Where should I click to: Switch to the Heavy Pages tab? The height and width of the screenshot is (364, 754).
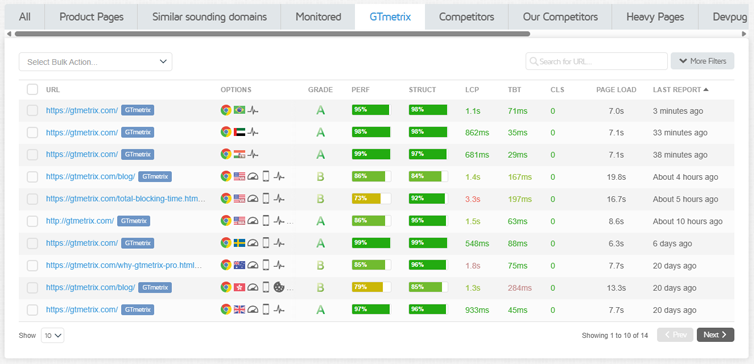655,17
